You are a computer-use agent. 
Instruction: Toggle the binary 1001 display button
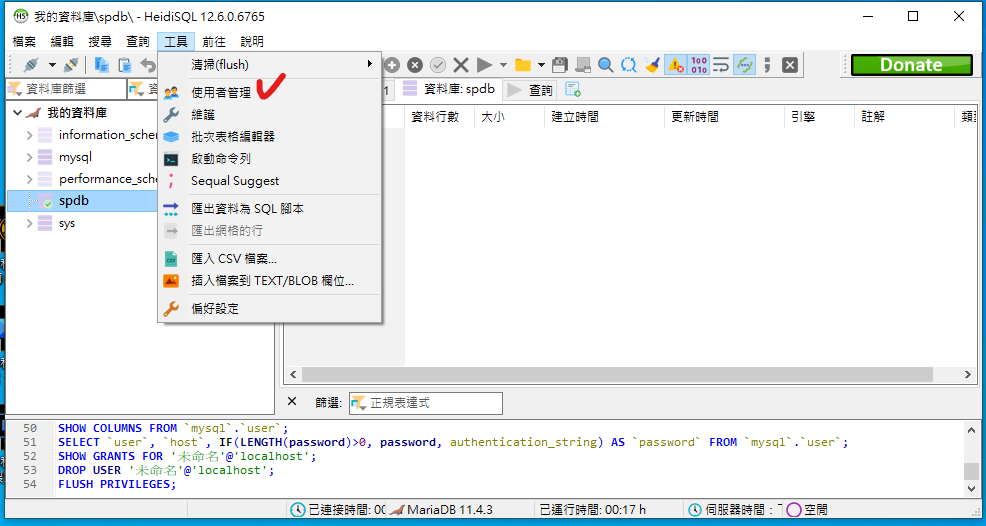698,65
